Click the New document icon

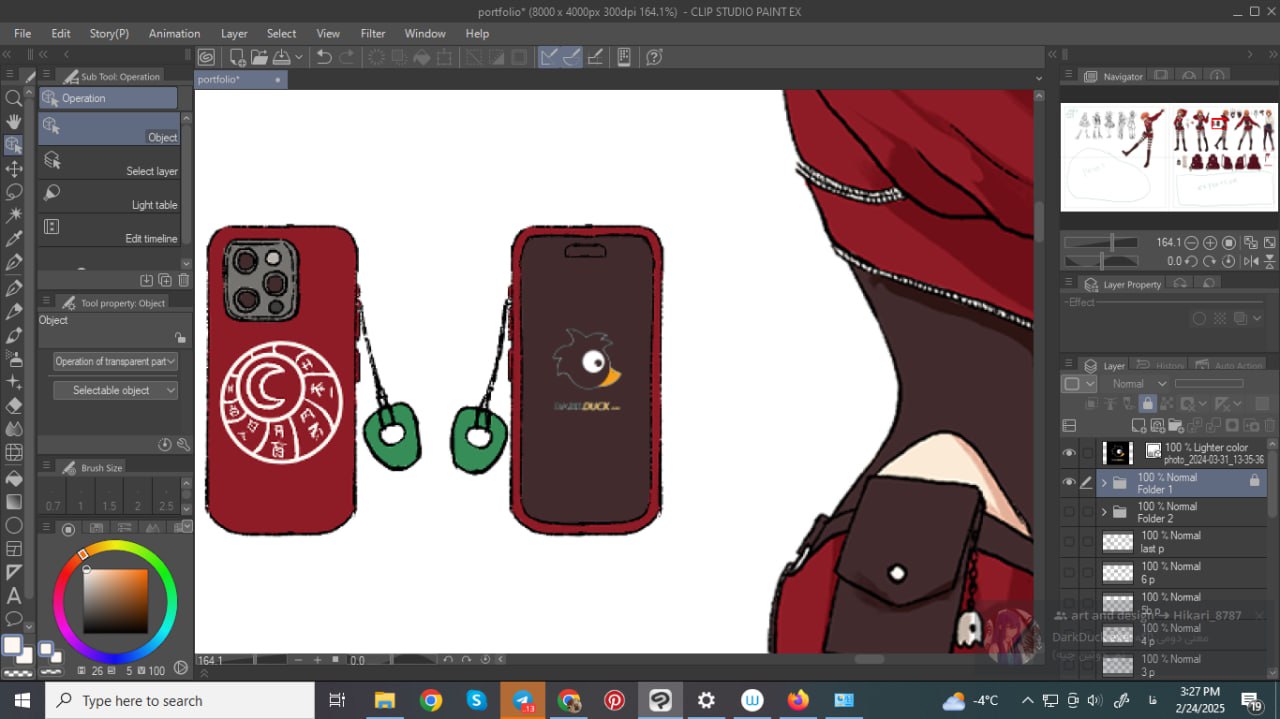[x=237, y=57]
